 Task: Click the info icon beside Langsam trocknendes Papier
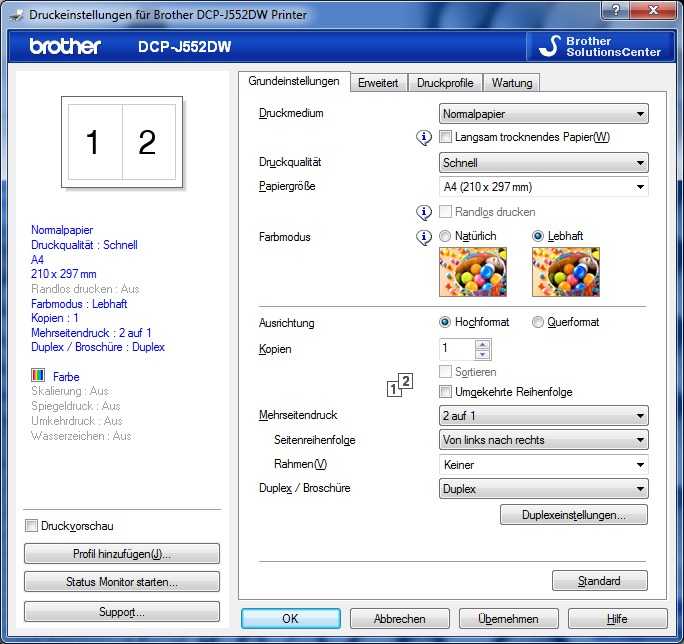click(x=424, y=137)
